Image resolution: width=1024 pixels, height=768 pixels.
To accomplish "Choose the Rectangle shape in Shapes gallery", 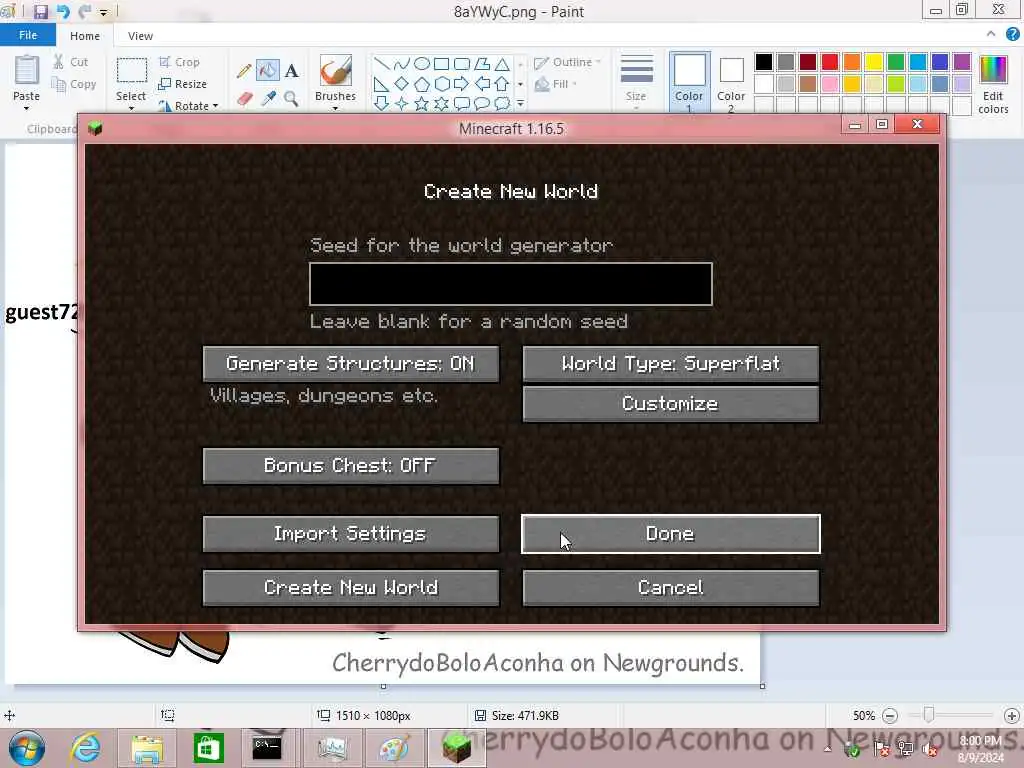I will coord(441,63).
